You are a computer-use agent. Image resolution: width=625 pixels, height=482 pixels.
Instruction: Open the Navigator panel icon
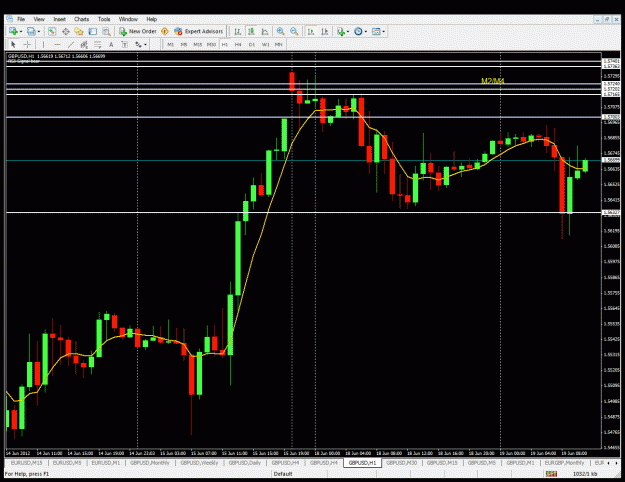coord(79,31)
